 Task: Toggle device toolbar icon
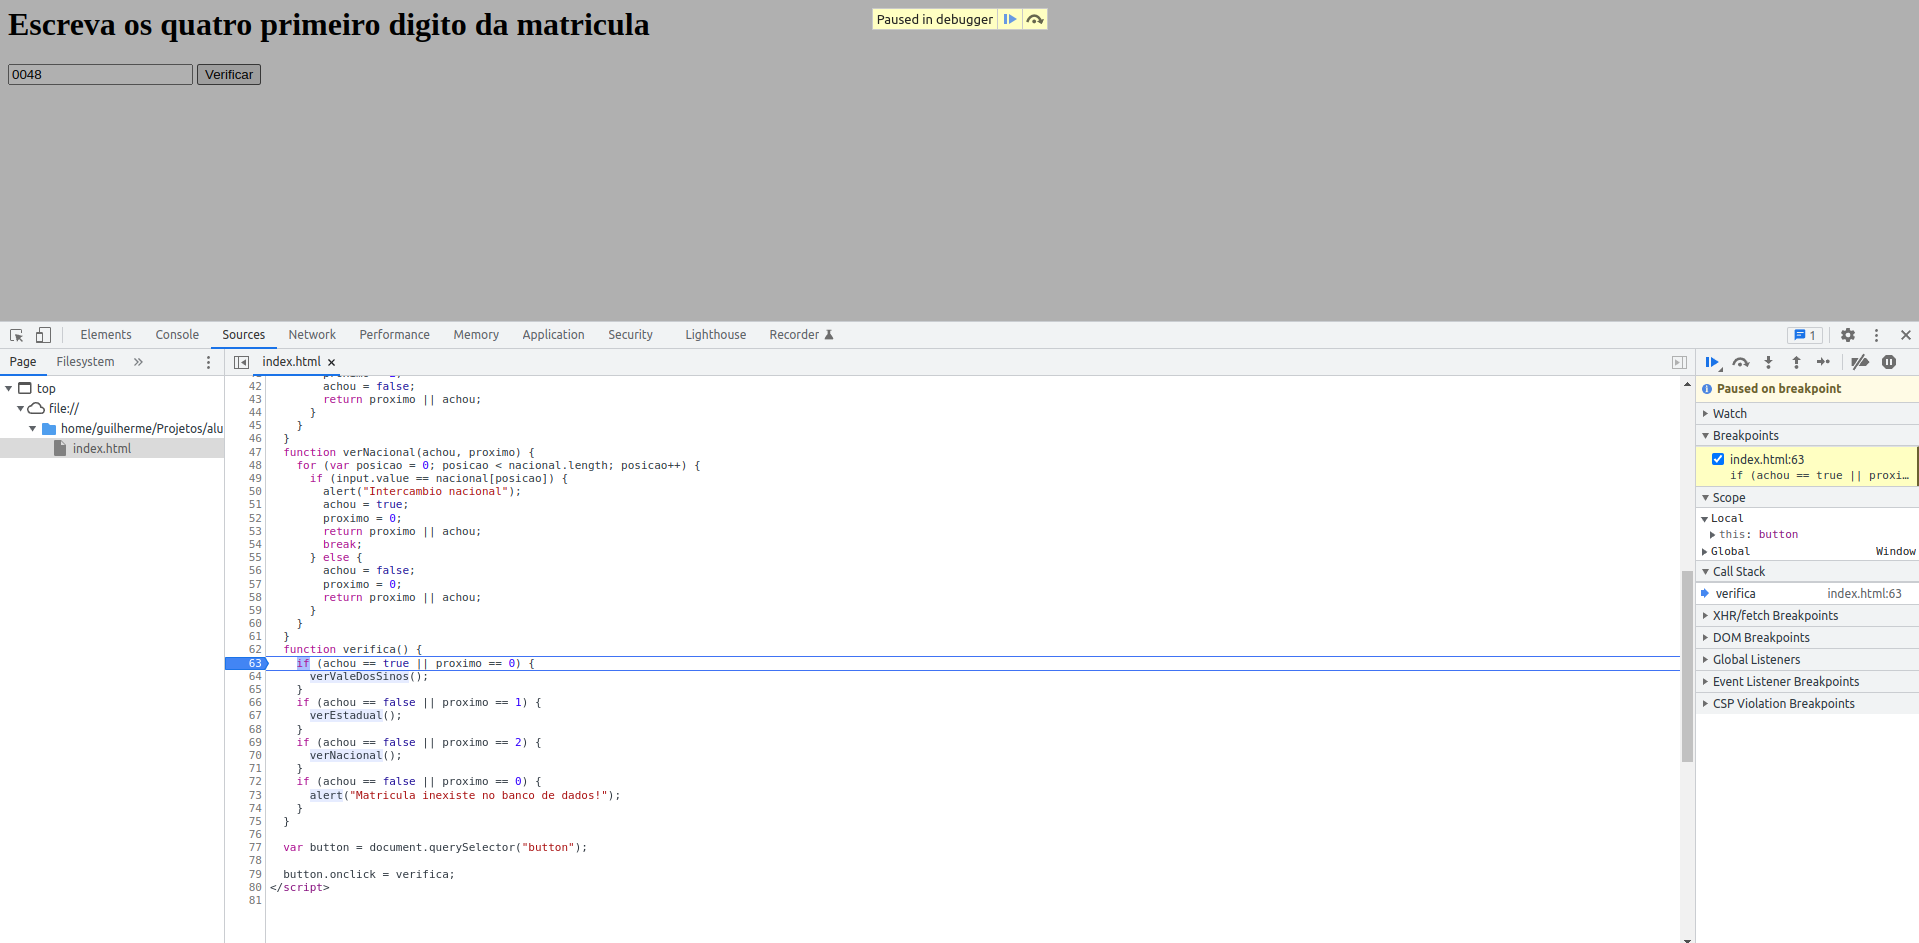pos(43,335)
